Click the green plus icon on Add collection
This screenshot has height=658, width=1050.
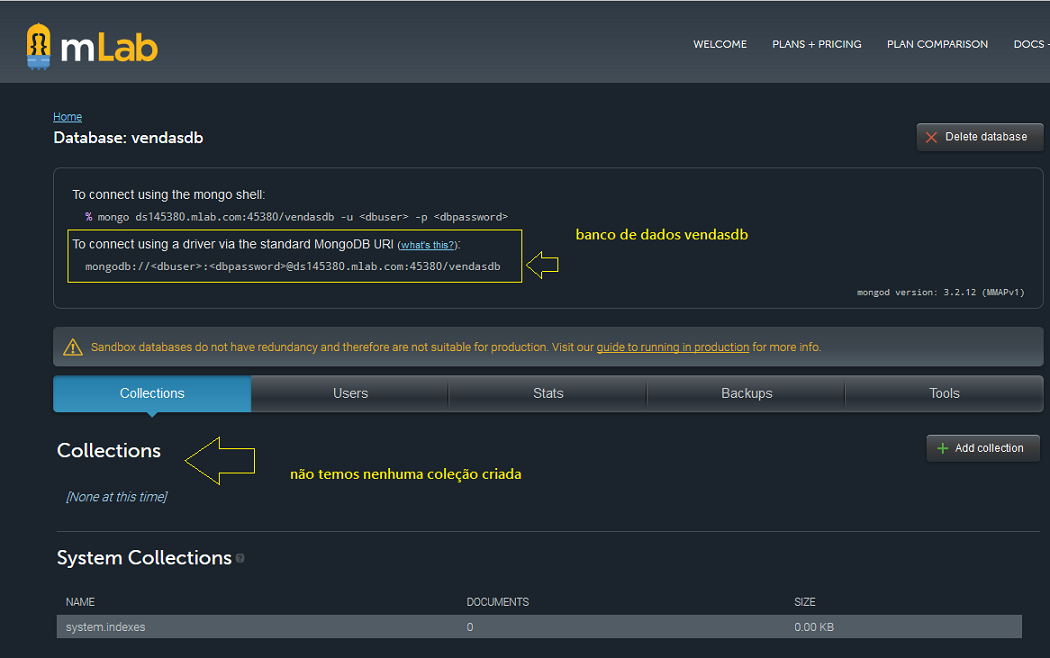pyautogui.click(x=942, y=448)
